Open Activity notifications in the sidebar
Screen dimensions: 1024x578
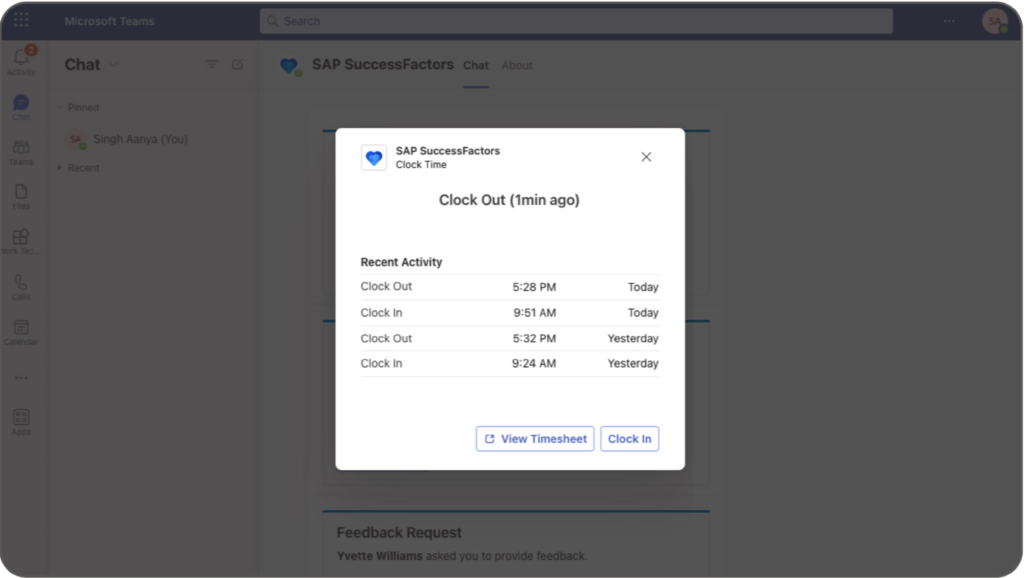[21, 60]
